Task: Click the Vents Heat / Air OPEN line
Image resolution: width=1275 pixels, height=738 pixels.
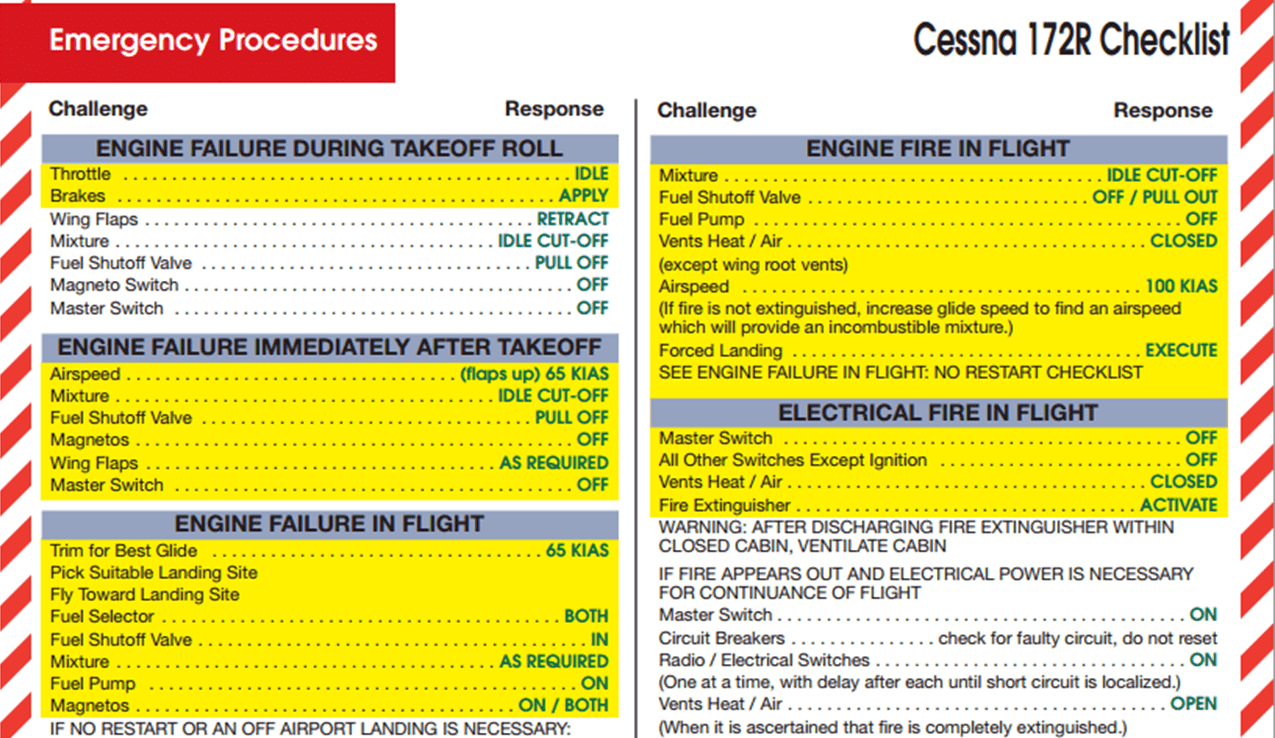Action: pyautogui.click(x=937, y=704)
